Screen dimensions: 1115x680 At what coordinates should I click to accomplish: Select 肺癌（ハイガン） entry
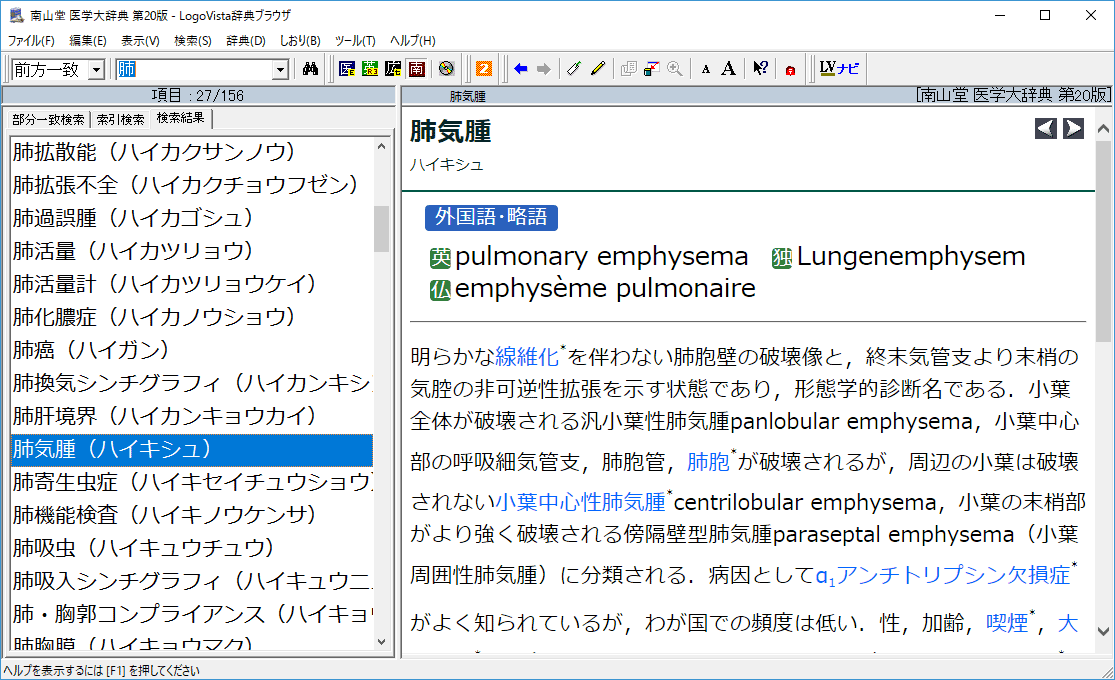[192, 350]
